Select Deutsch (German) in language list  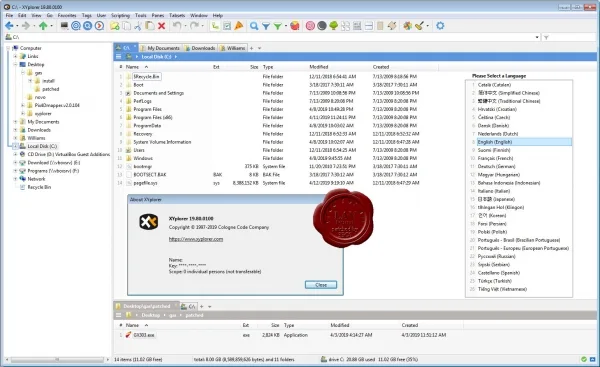click(x=496, y=166)
